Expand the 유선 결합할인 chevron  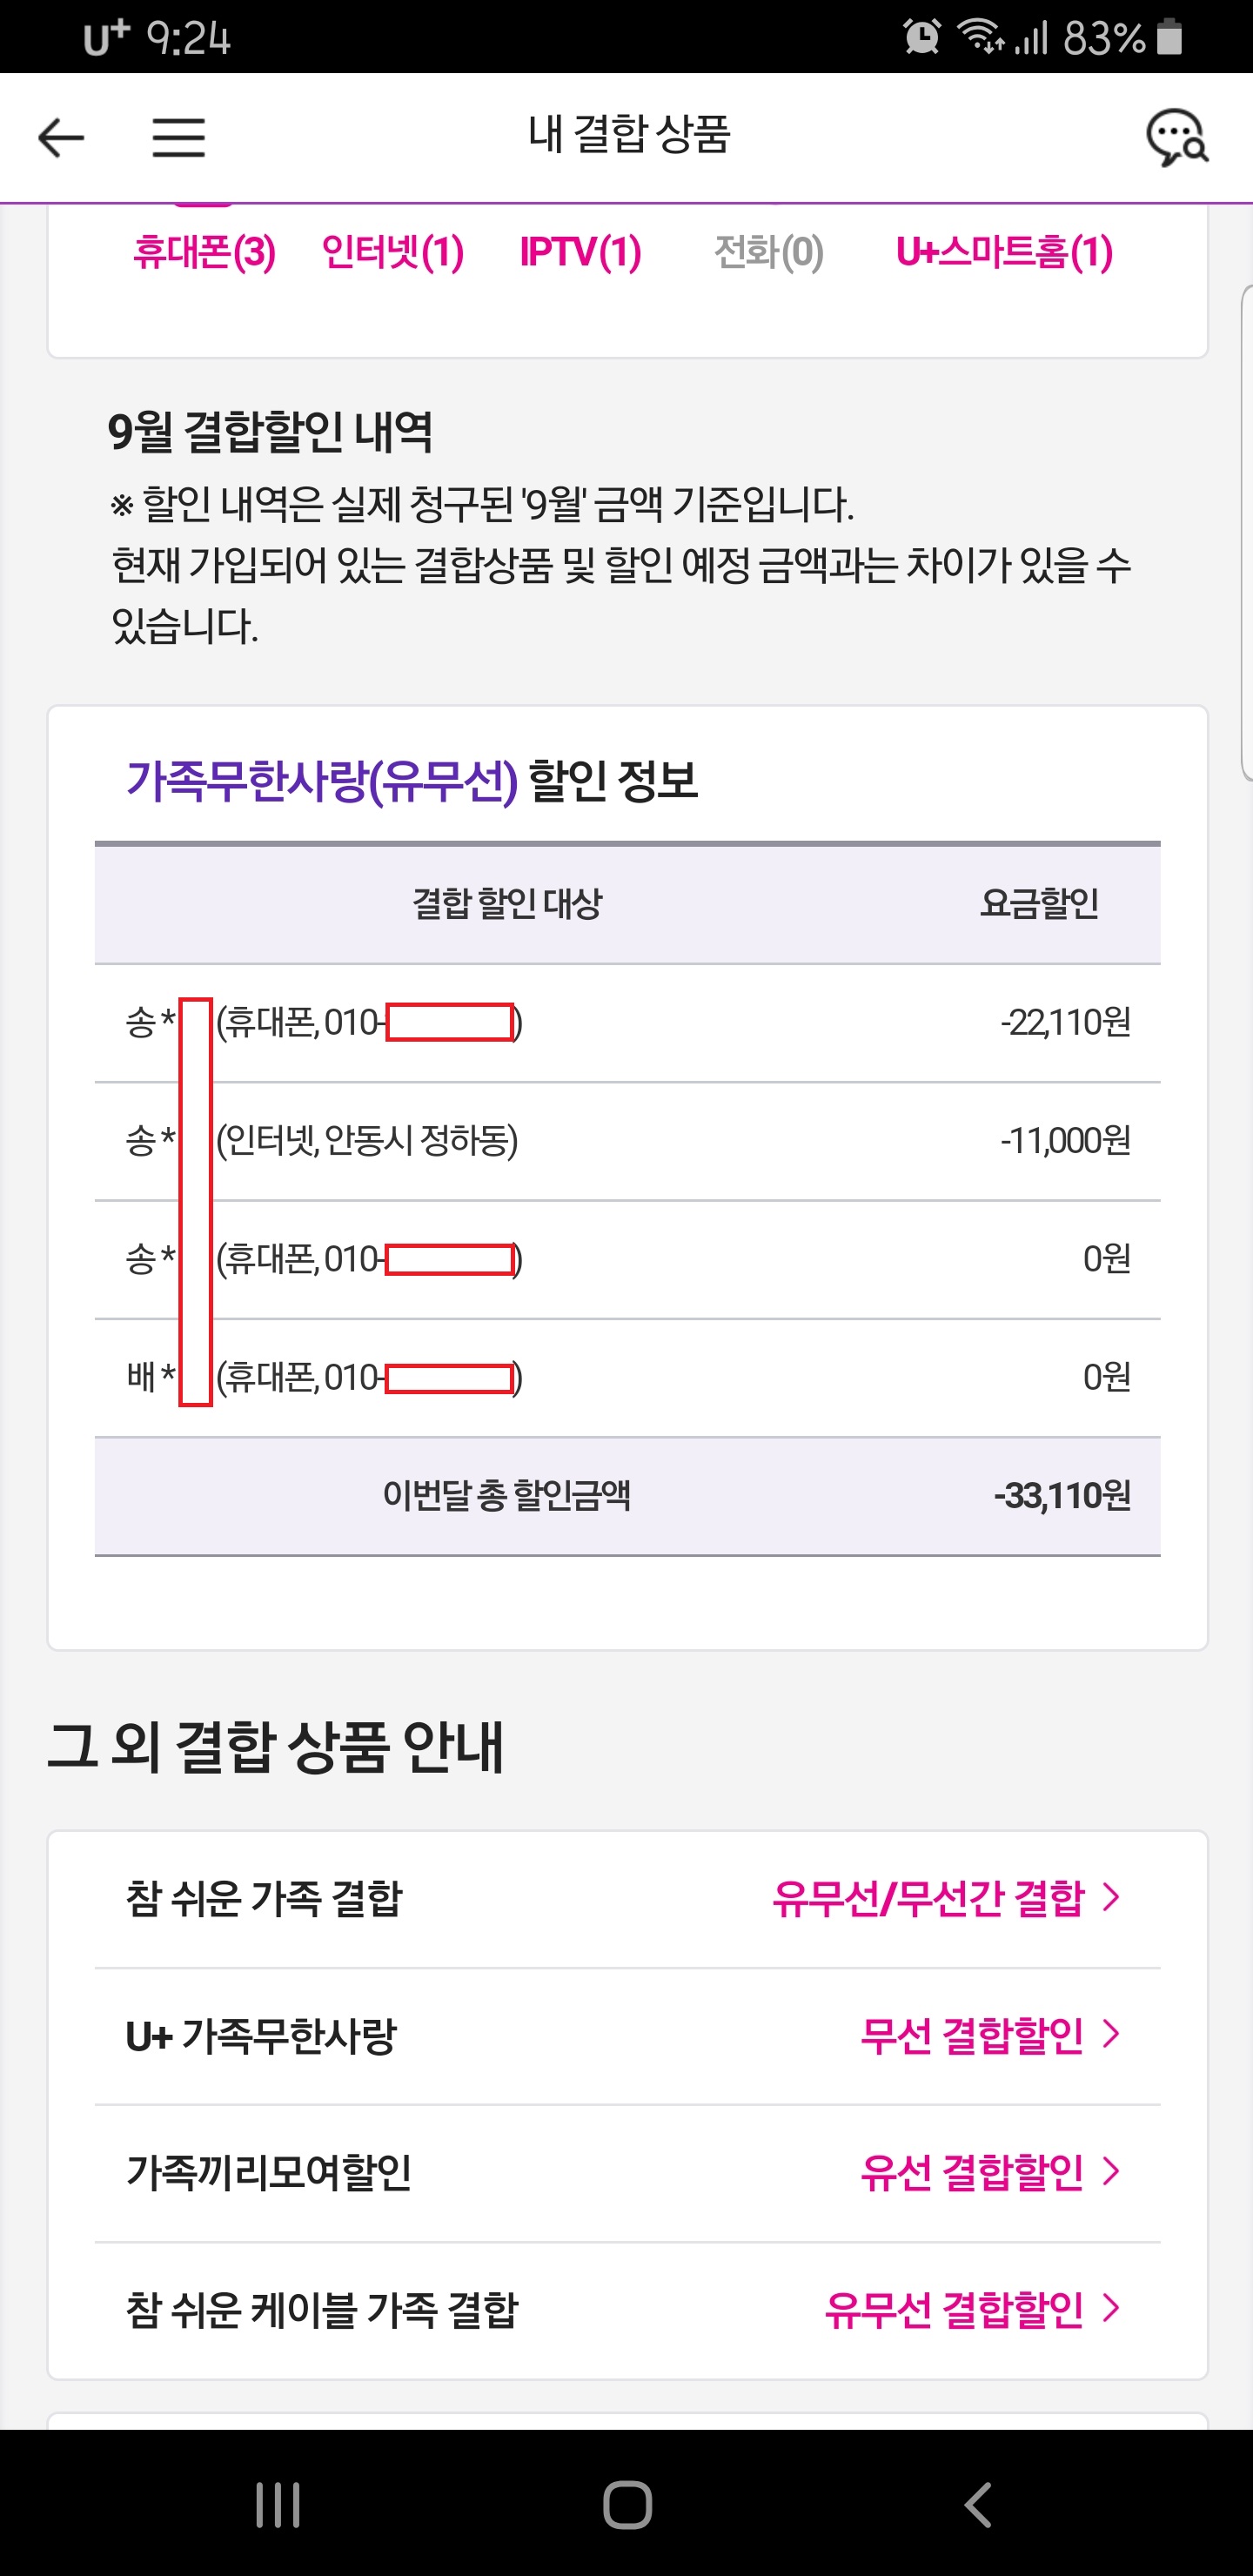(x=1110, y=2171)
